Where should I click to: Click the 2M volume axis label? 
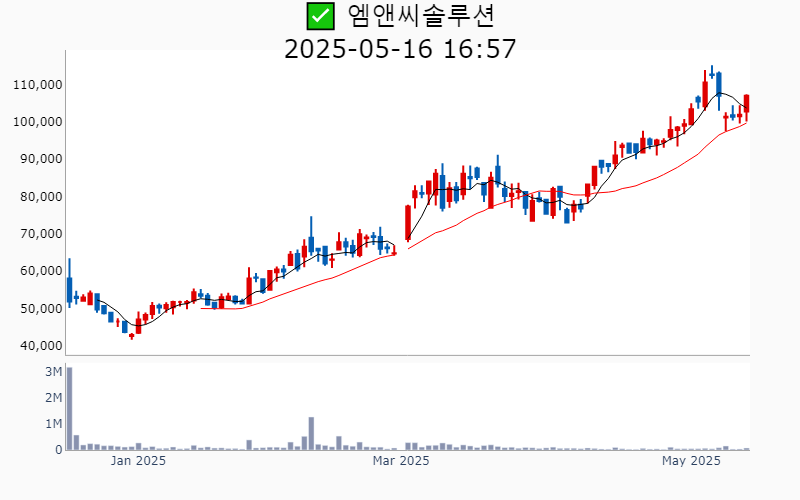pos(54,398)
